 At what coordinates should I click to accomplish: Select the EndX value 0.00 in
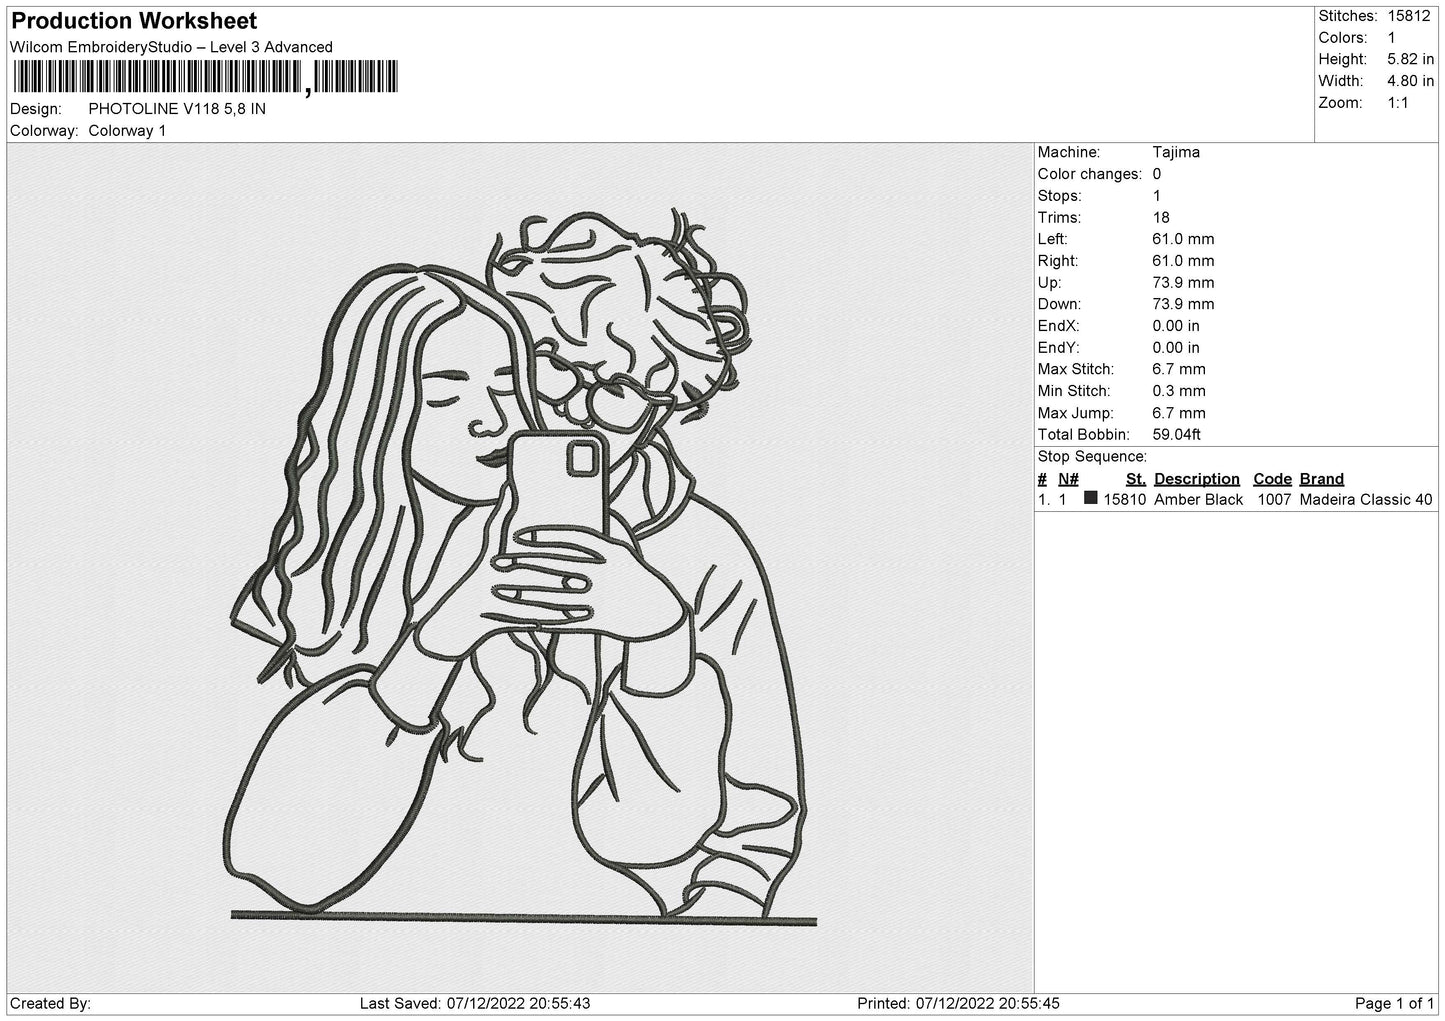pyautogui.click(x=1176, y=326)
